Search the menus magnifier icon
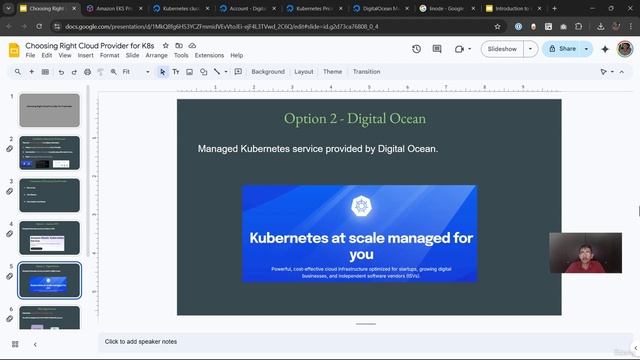Screen dimensions: 640x360 (x=18, y=72)
